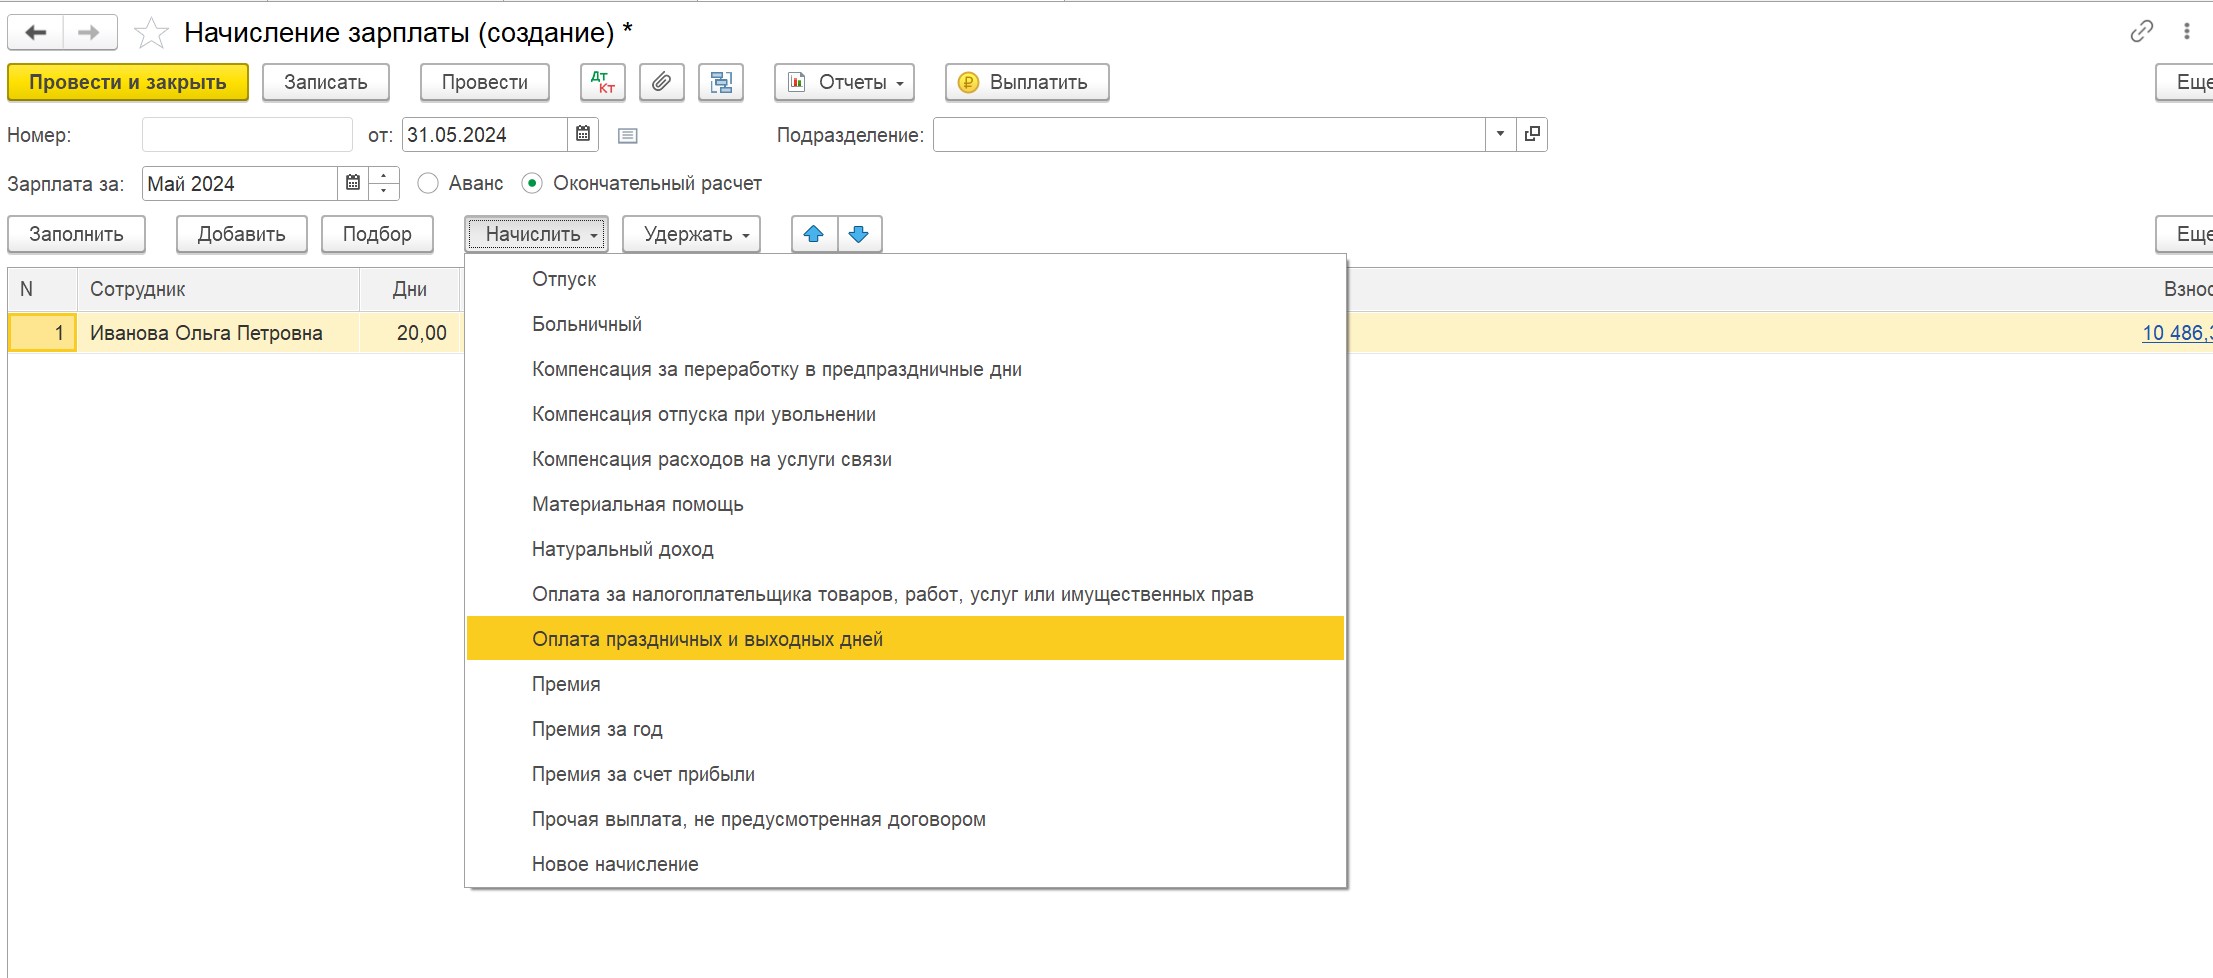Select Компенсация отпуска при увольнении
Image resolution: width=2213 pixels, height=978 pixels.
tap(905, 414)
